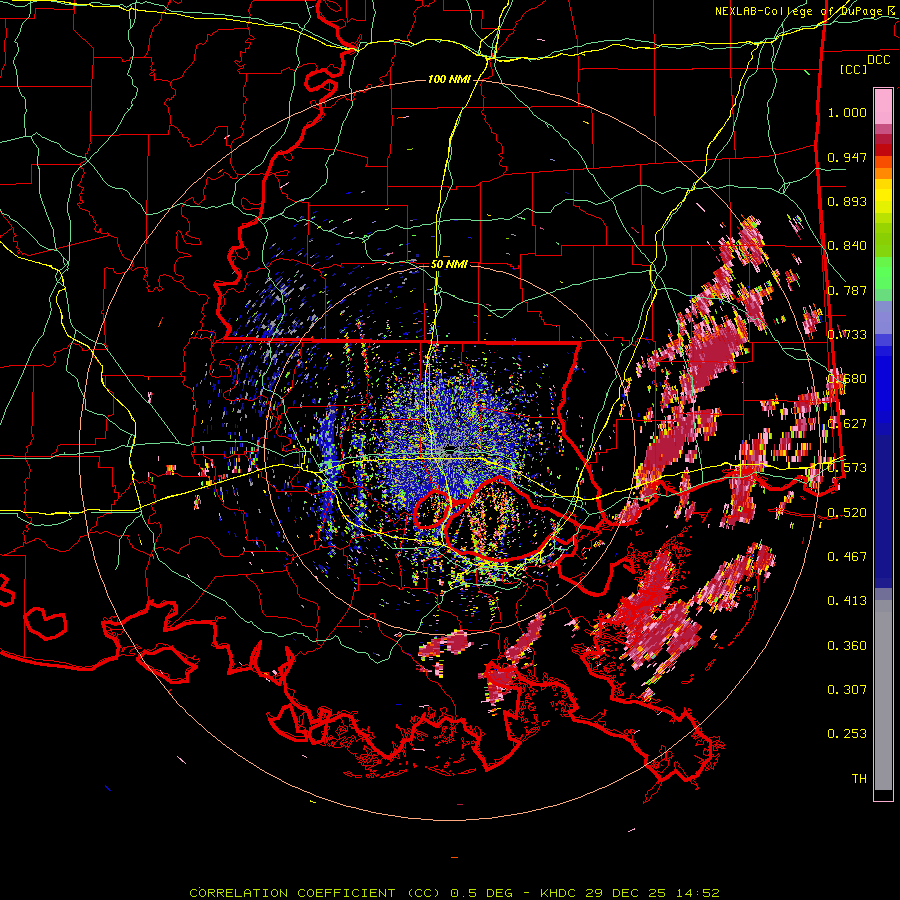This screenshot has width=900, height=900.
Task: Click the black radar site marker at the map center
Action: pyautogui.click(x=451, y=448)
